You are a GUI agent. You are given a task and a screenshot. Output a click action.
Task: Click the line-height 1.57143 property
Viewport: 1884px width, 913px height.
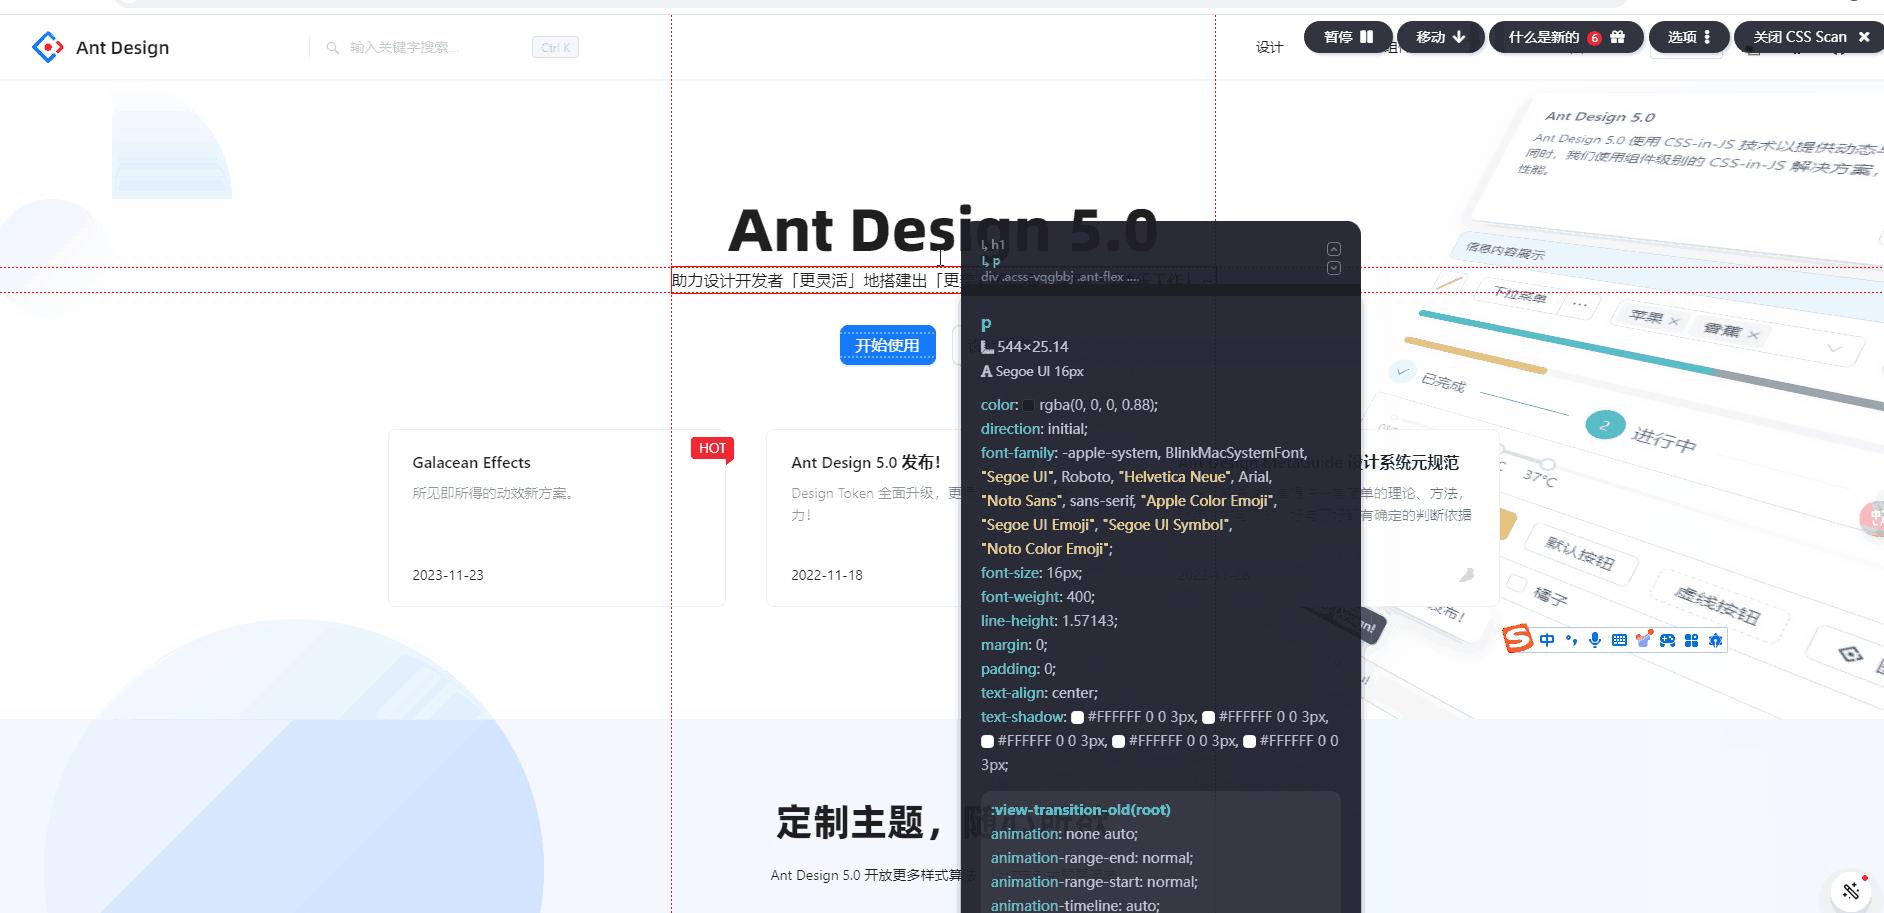[x=1049, y=621]
